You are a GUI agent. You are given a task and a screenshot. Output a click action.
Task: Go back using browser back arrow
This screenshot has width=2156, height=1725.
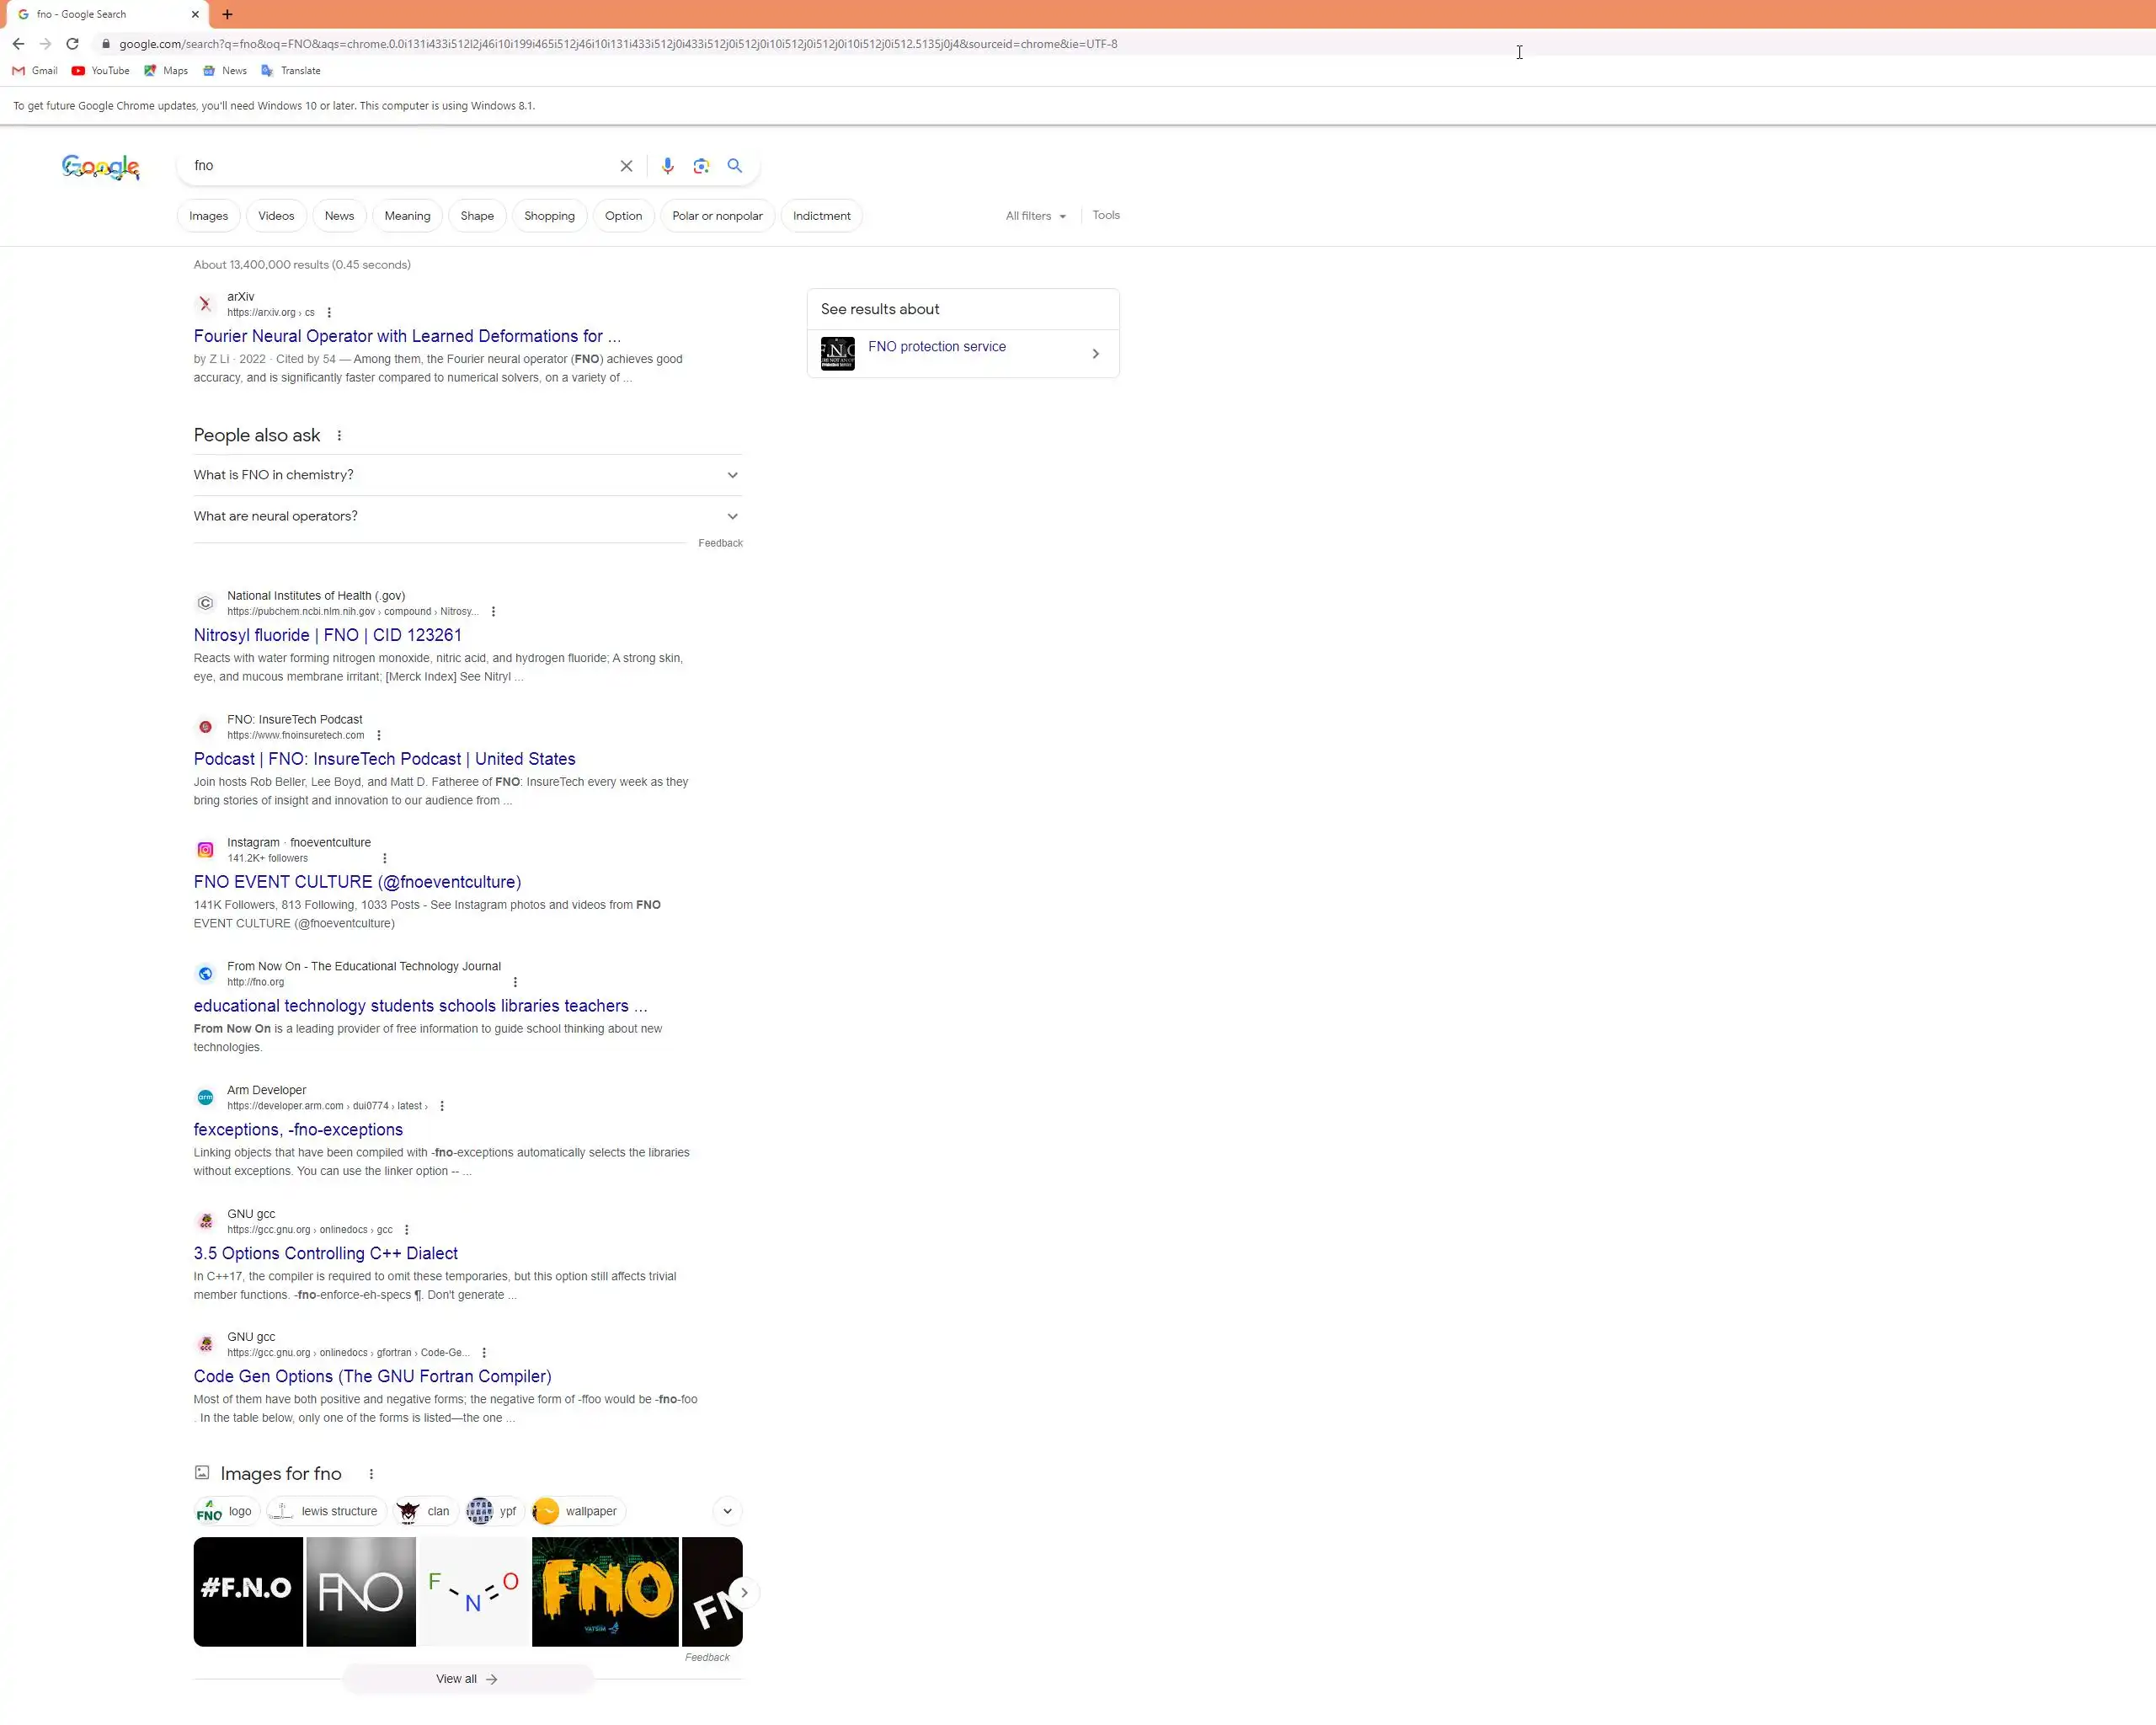[18, 44]
